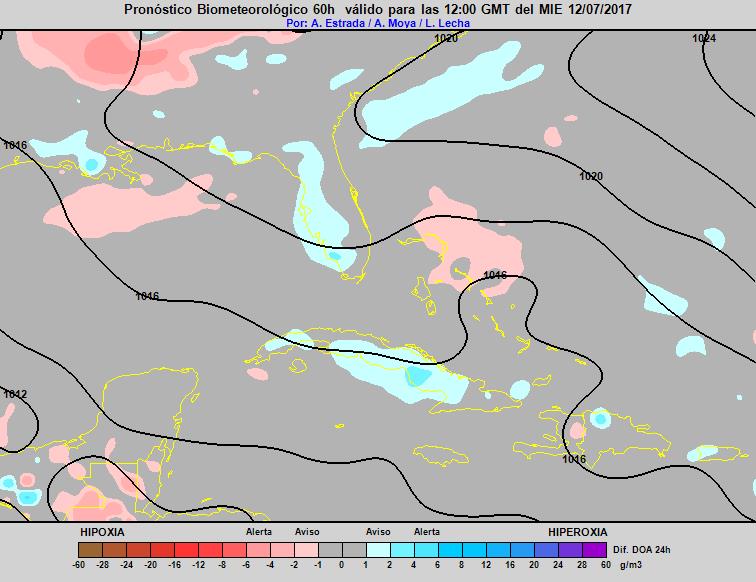
Task: Click the HIPEROXIA legend heading
Action: pyautogui.click(x=578, y=532)
